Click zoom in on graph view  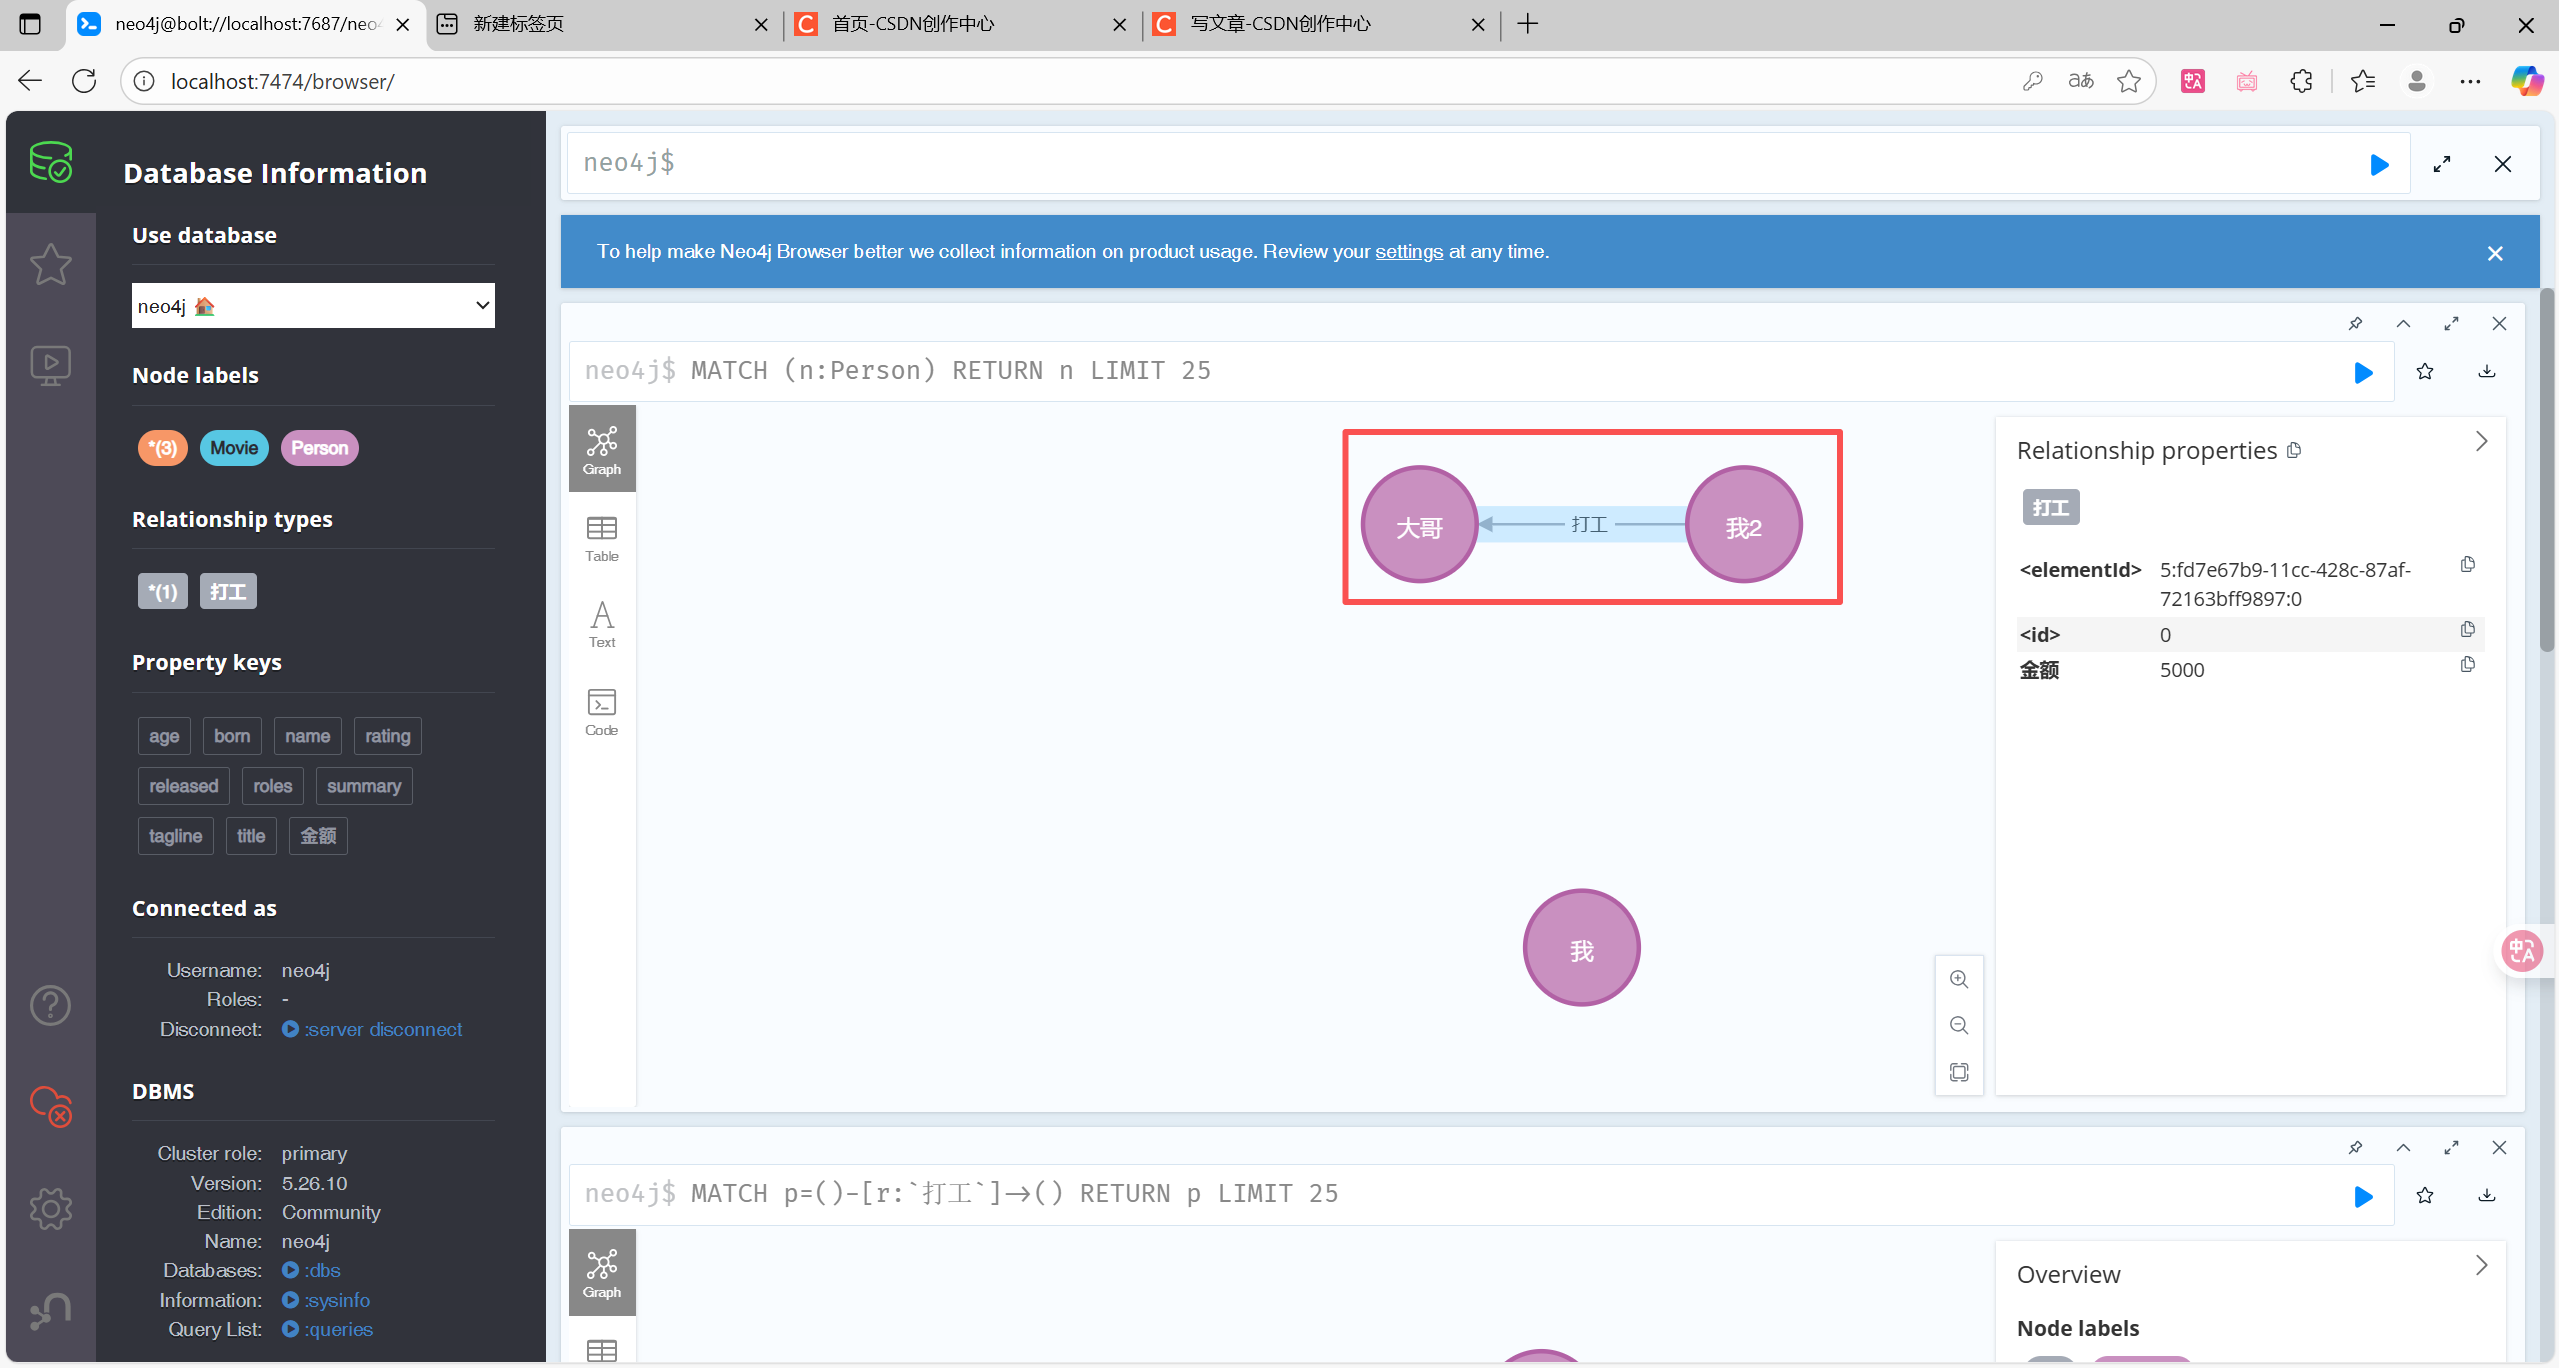click(x=1958, y=980)
